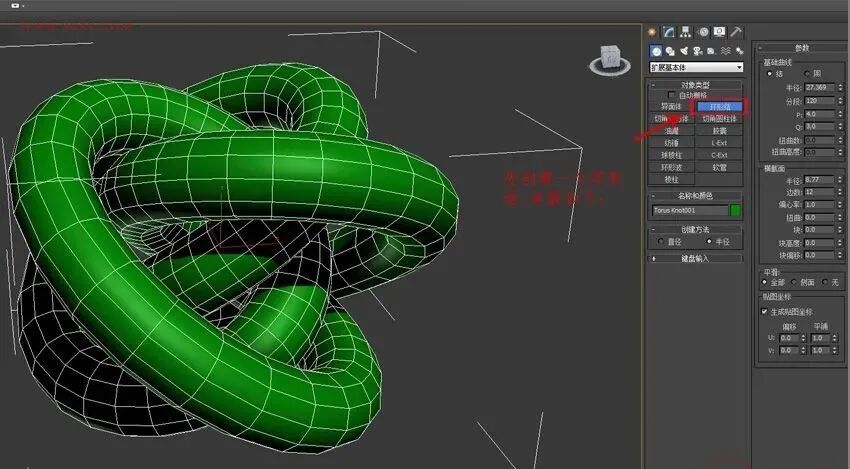Image resolution: width=850 pixels, height=469 pixels.
Task: Click the 分段 120 field
Action: [x=820, y=101]
